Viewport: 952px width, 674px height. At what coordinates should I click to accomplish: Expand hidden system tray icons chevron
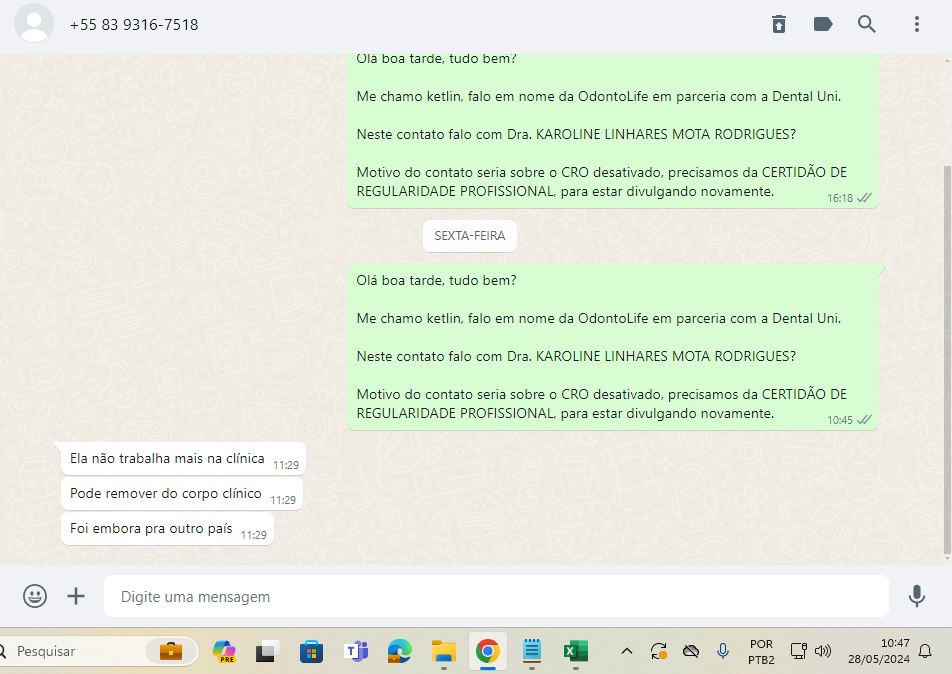[627, 652]
